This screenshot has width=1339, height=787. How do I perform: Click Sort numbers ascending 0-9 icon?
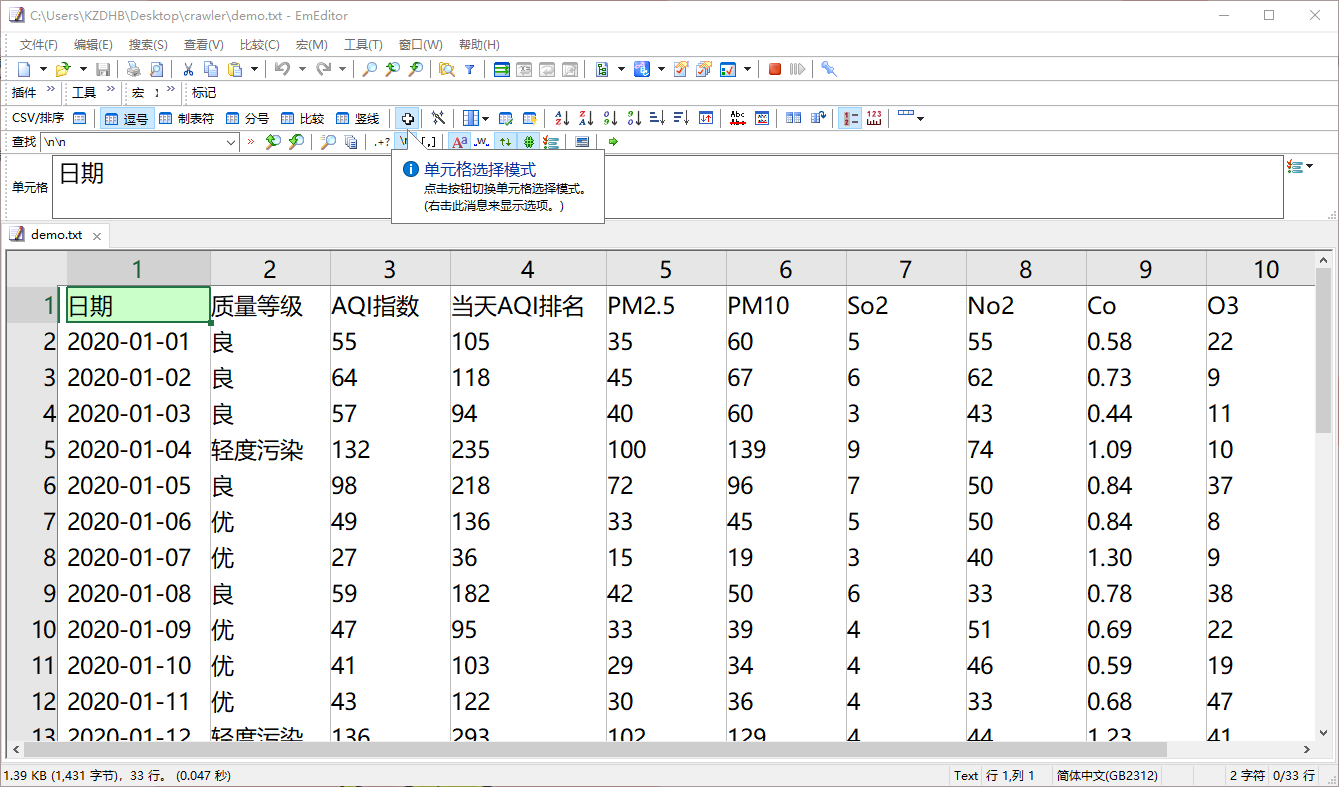click(x=610, y=118)
